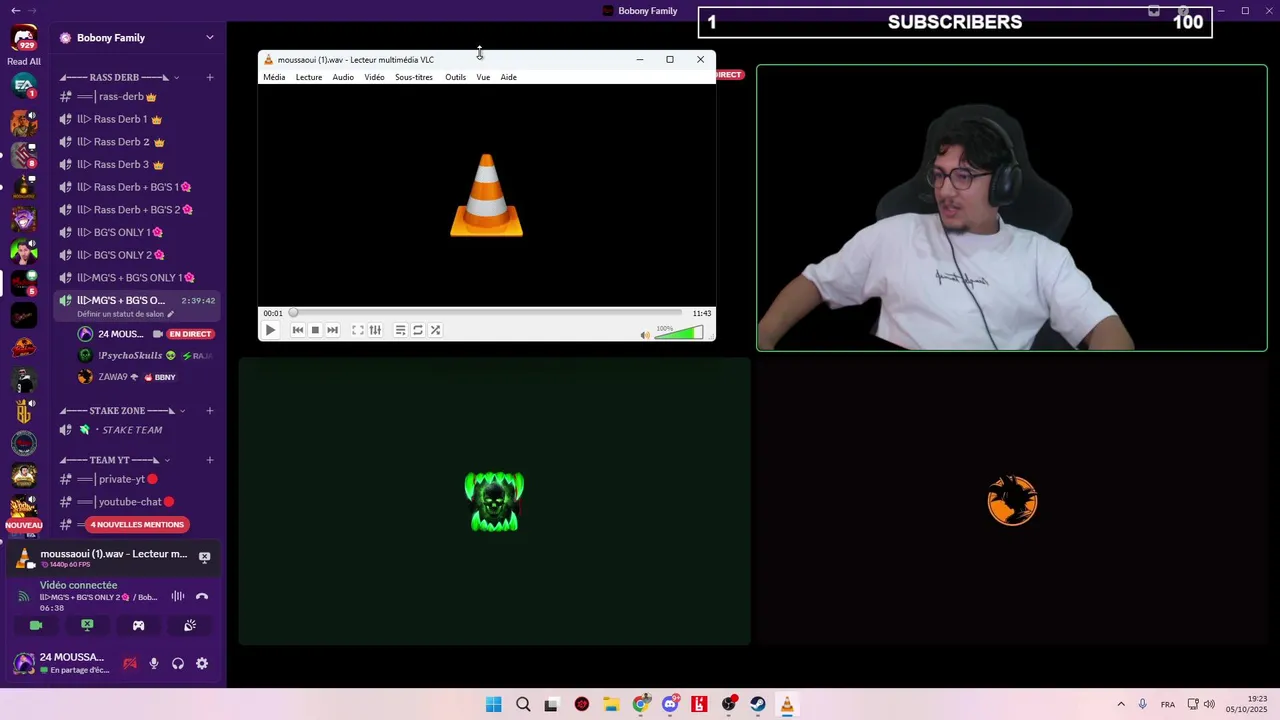The width and height of the screenshot is (1280, 720).
Task: Toggle loop mode in VLC
Action: click(x=418, y=330)
